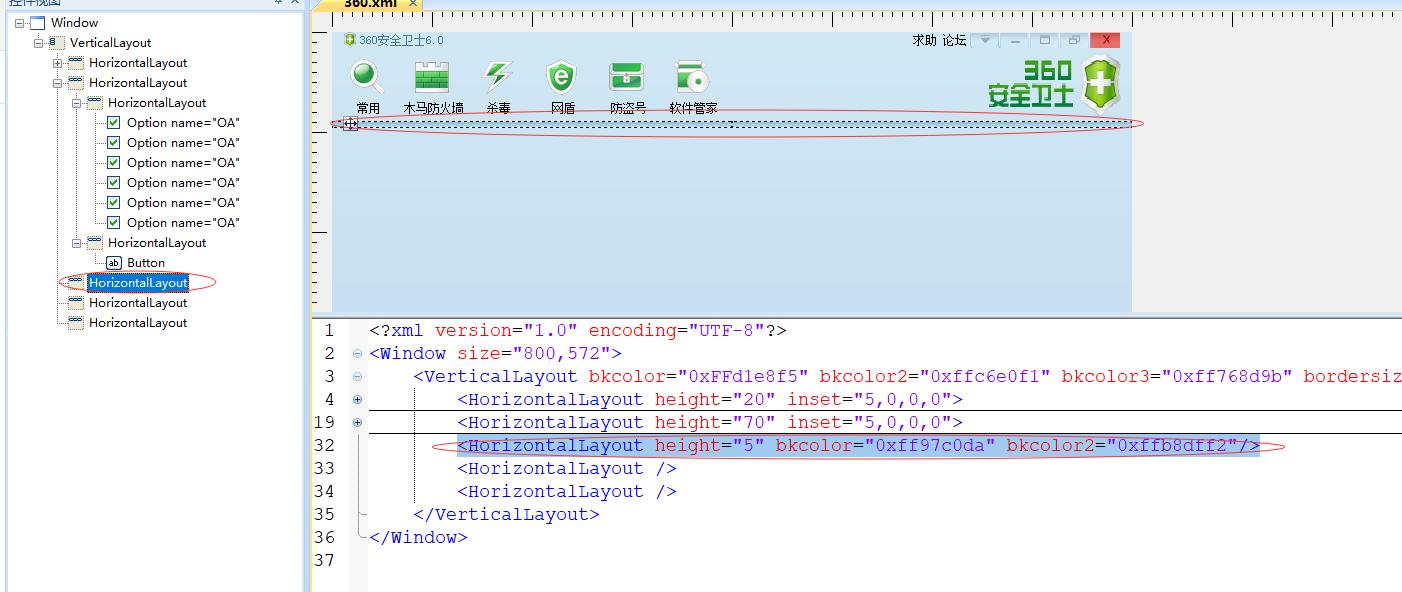Uncheck the first Option name="OA" checkbox

pyautogui.click(x=114, y=122)
